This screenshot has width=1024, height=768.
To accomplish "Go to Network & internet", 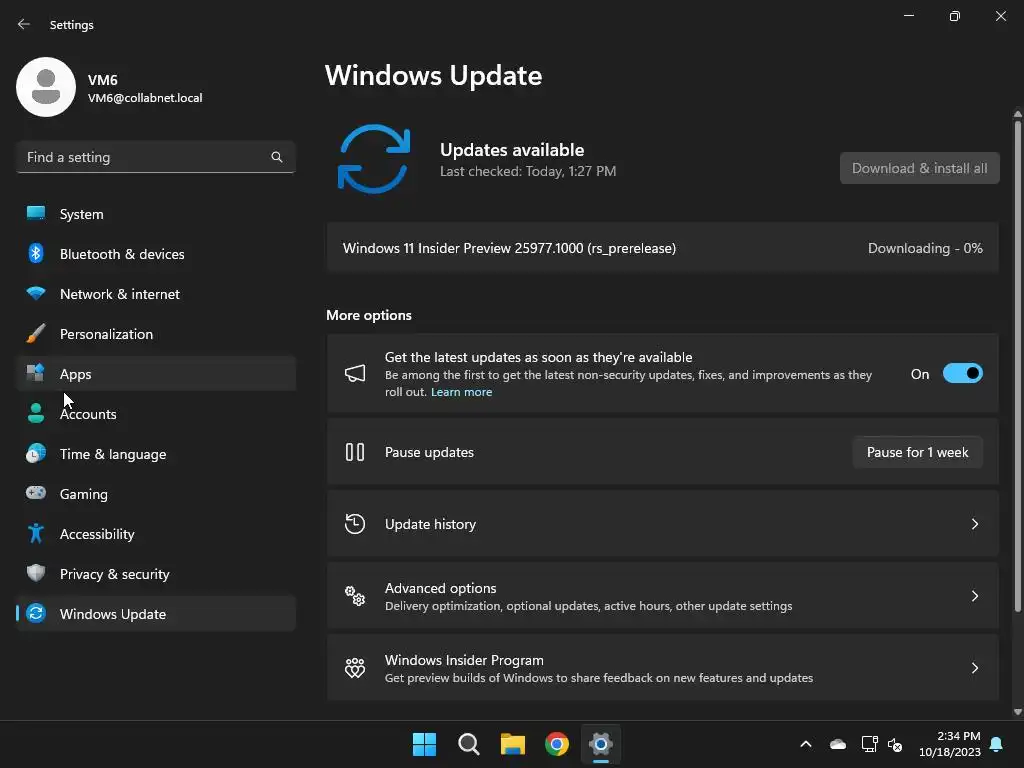I will (x=156, y=293).
